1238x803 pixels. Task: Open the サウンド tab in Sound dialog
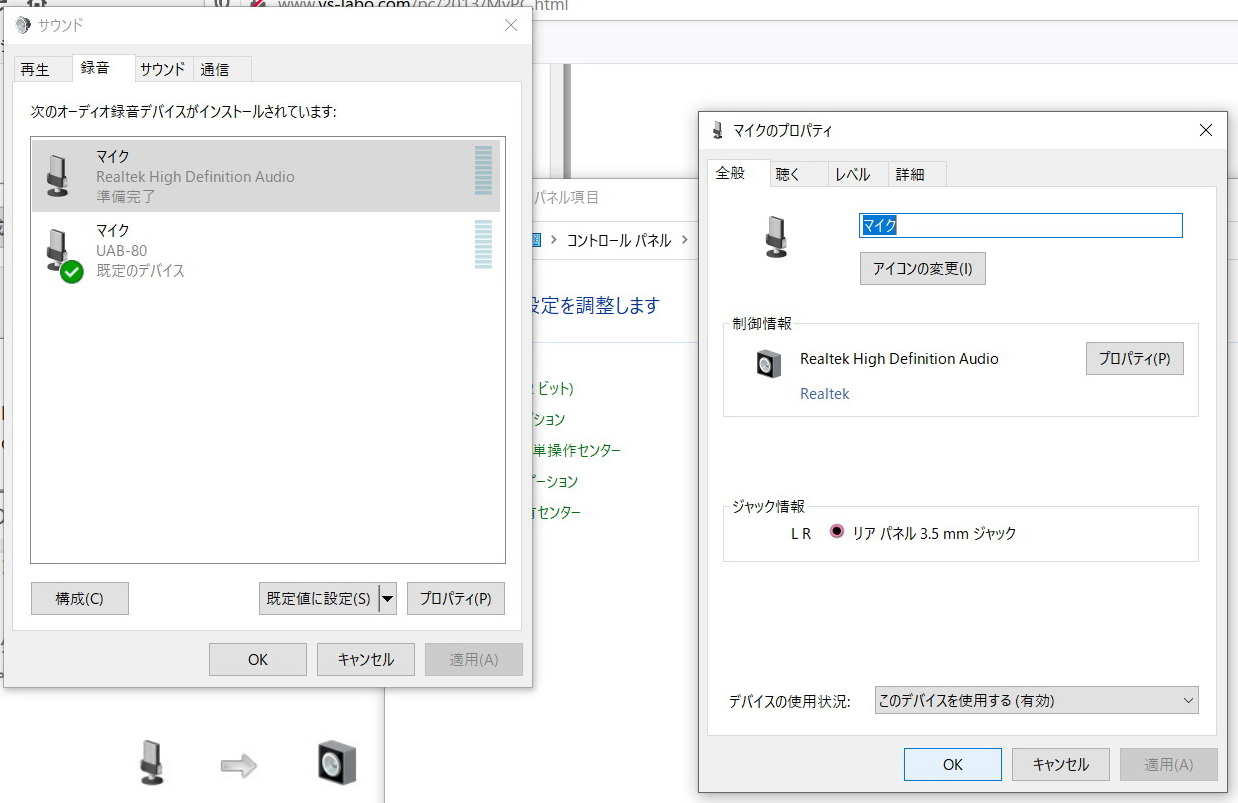point(162,69)
